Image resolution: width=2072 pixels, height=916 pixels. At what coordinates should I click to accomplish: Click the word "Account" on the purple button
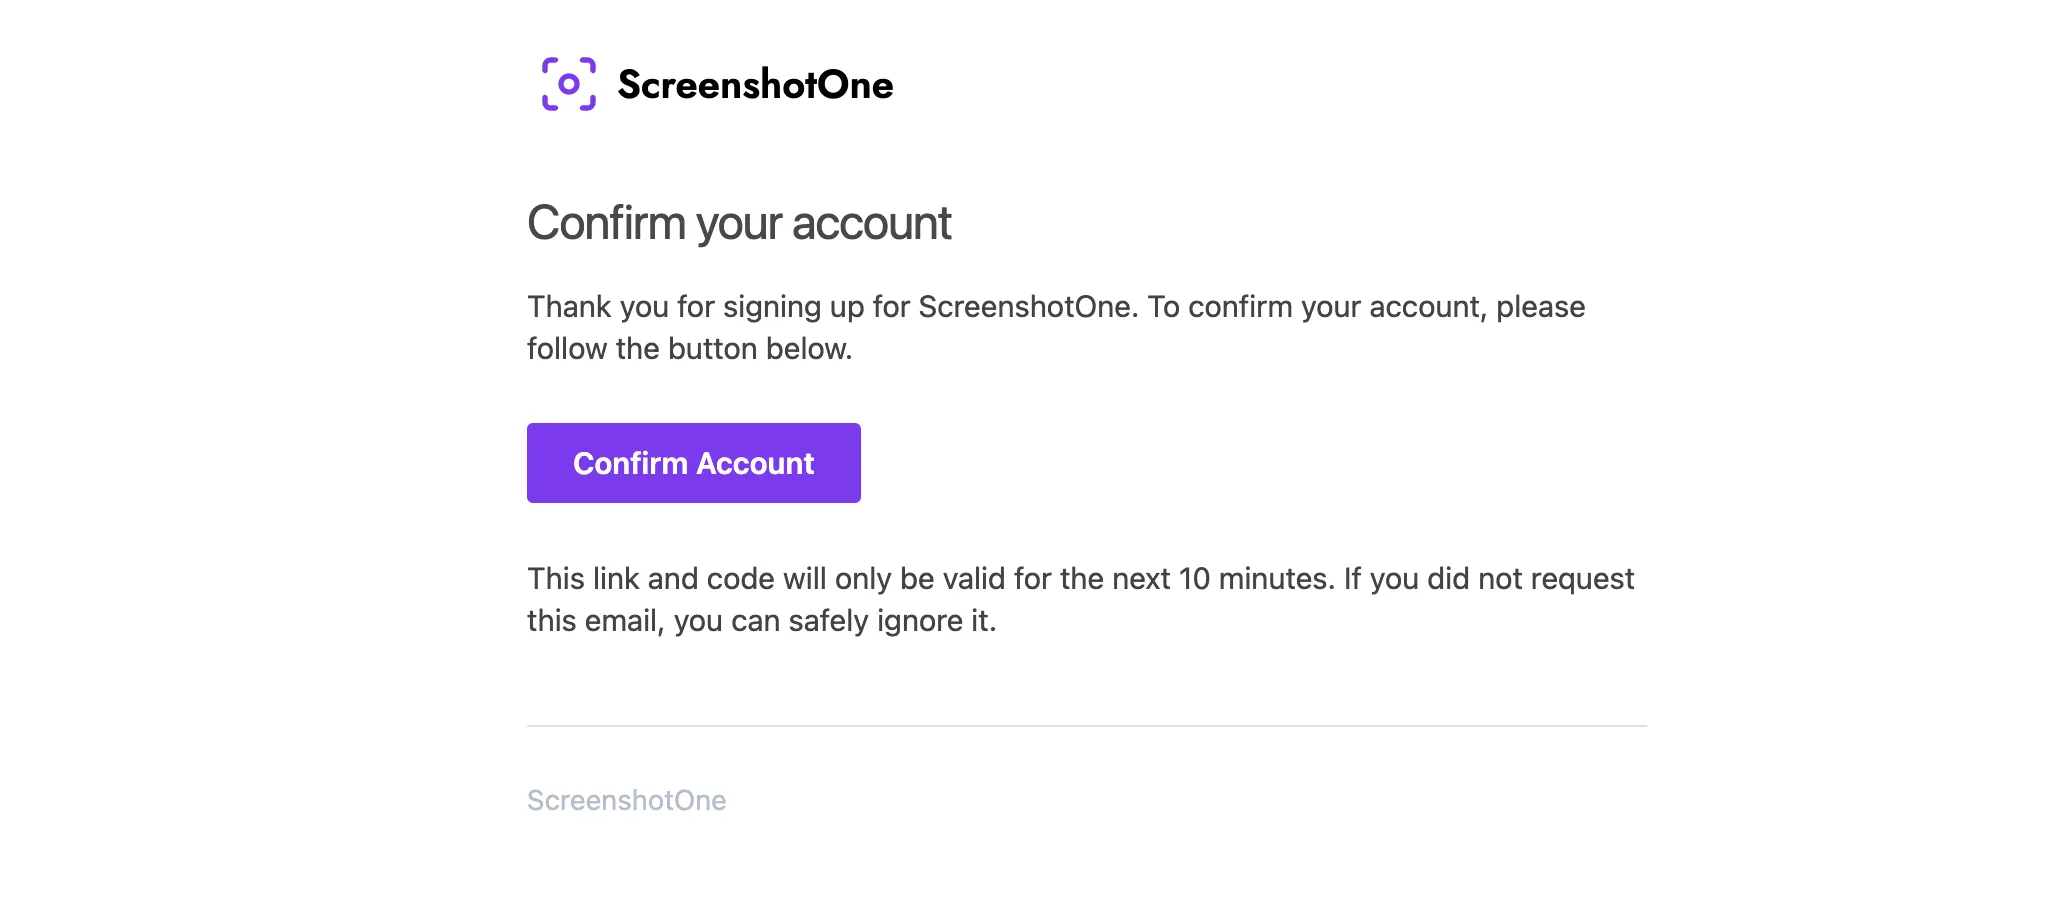[755, 464]
